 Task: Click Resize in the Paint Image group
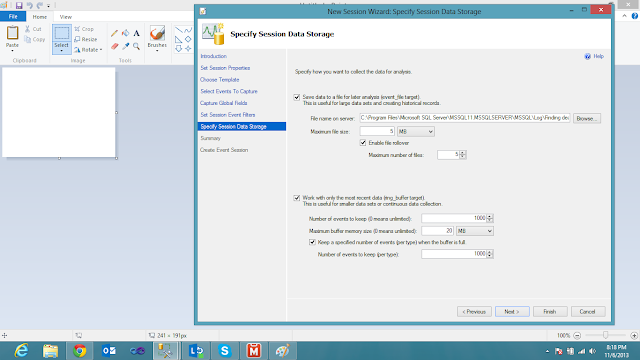[86, 39]
